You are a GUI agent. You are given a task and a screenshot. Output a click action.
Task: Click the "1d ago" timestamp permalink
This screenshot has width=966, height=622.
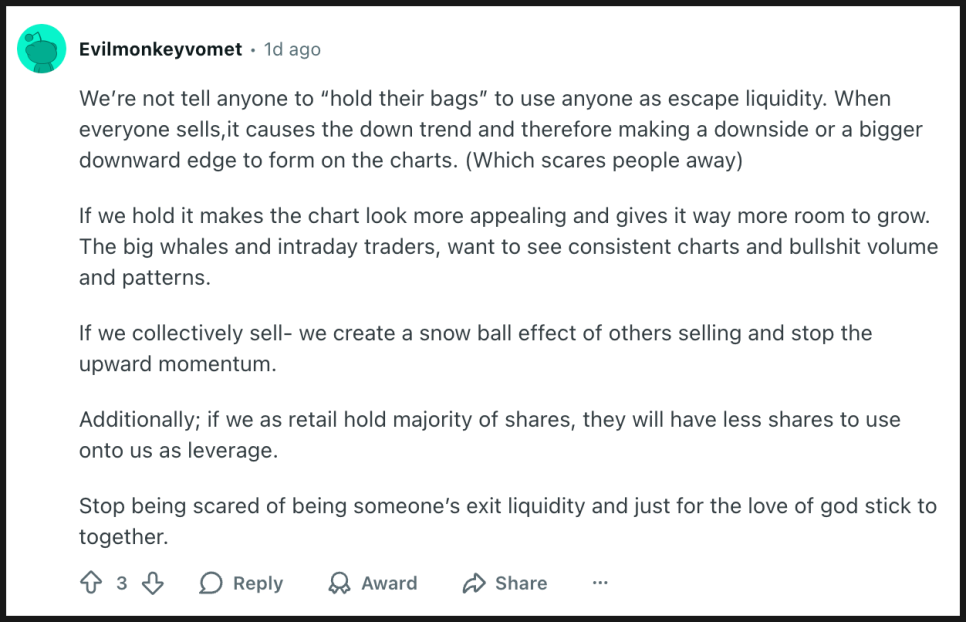tap(292, 49)
